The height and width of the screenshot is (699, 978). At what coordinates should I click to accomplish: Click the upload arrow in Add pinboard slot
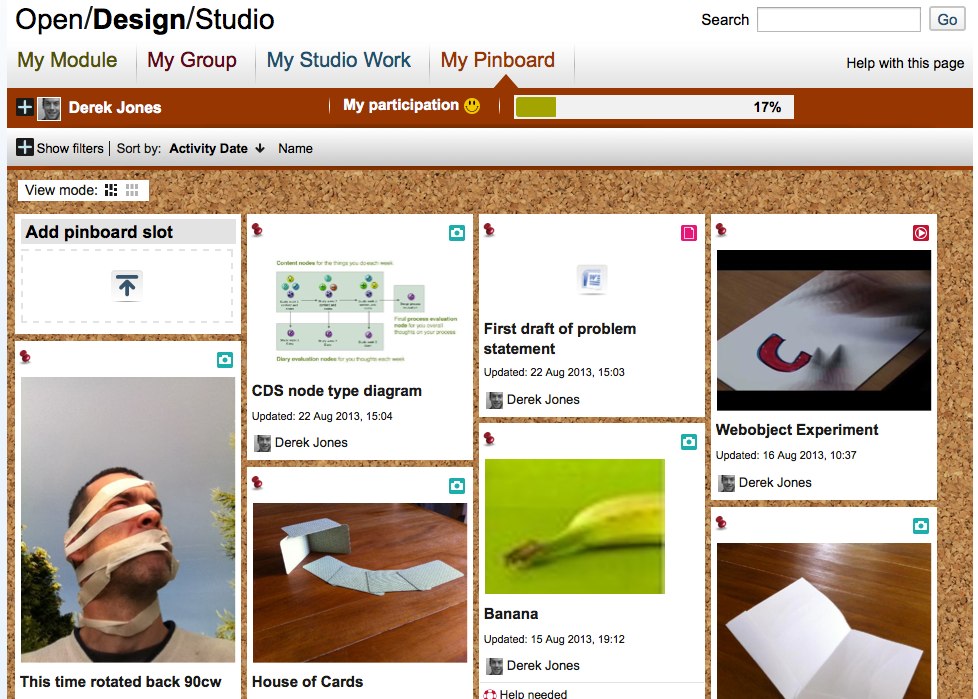[x=127, y=286]
